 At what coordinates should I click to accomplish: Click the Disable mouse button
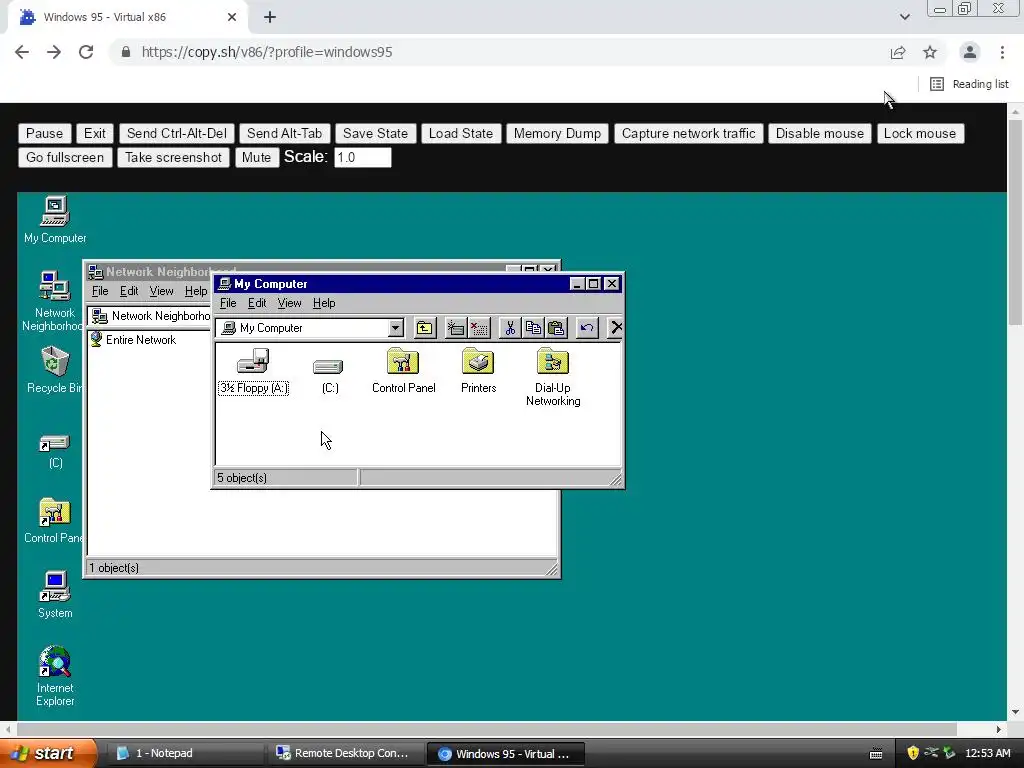[820, 133]
